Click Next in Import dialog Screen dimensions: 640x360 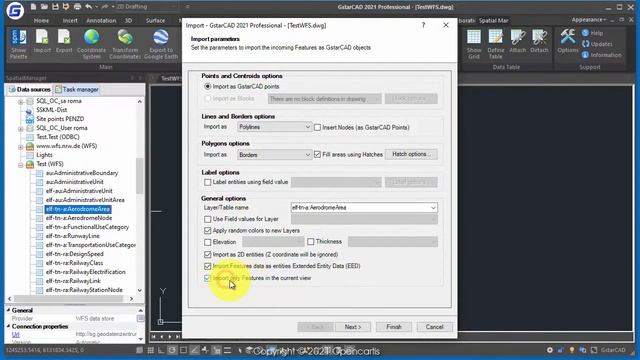[352, 327]
